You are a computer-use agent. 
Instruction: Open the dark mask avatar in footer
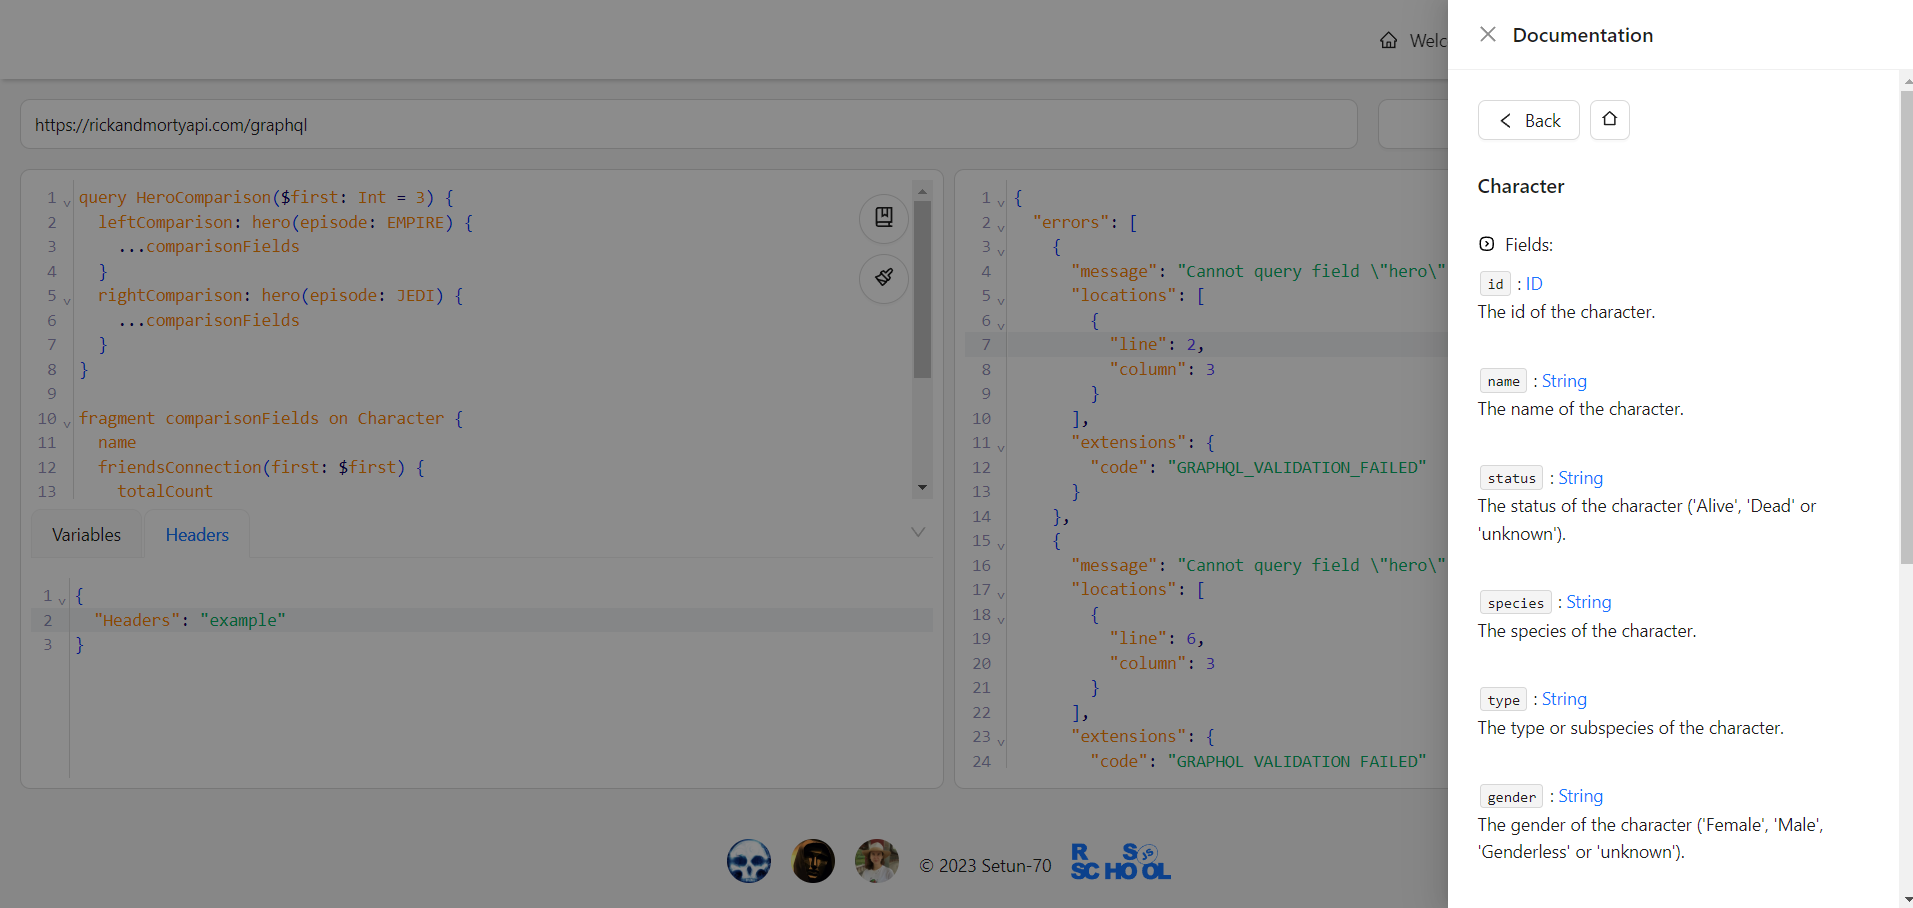813,861
